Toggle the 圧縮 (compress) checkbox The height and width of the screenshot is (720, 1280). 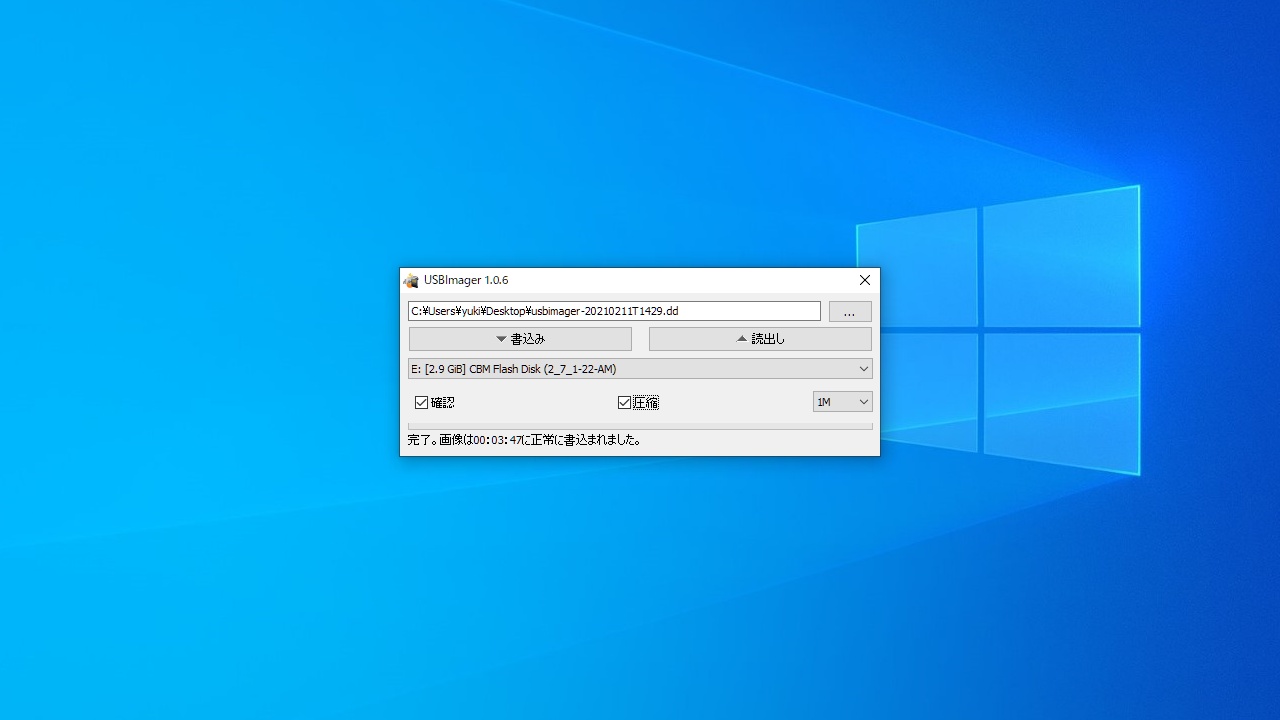coord(638,402)
